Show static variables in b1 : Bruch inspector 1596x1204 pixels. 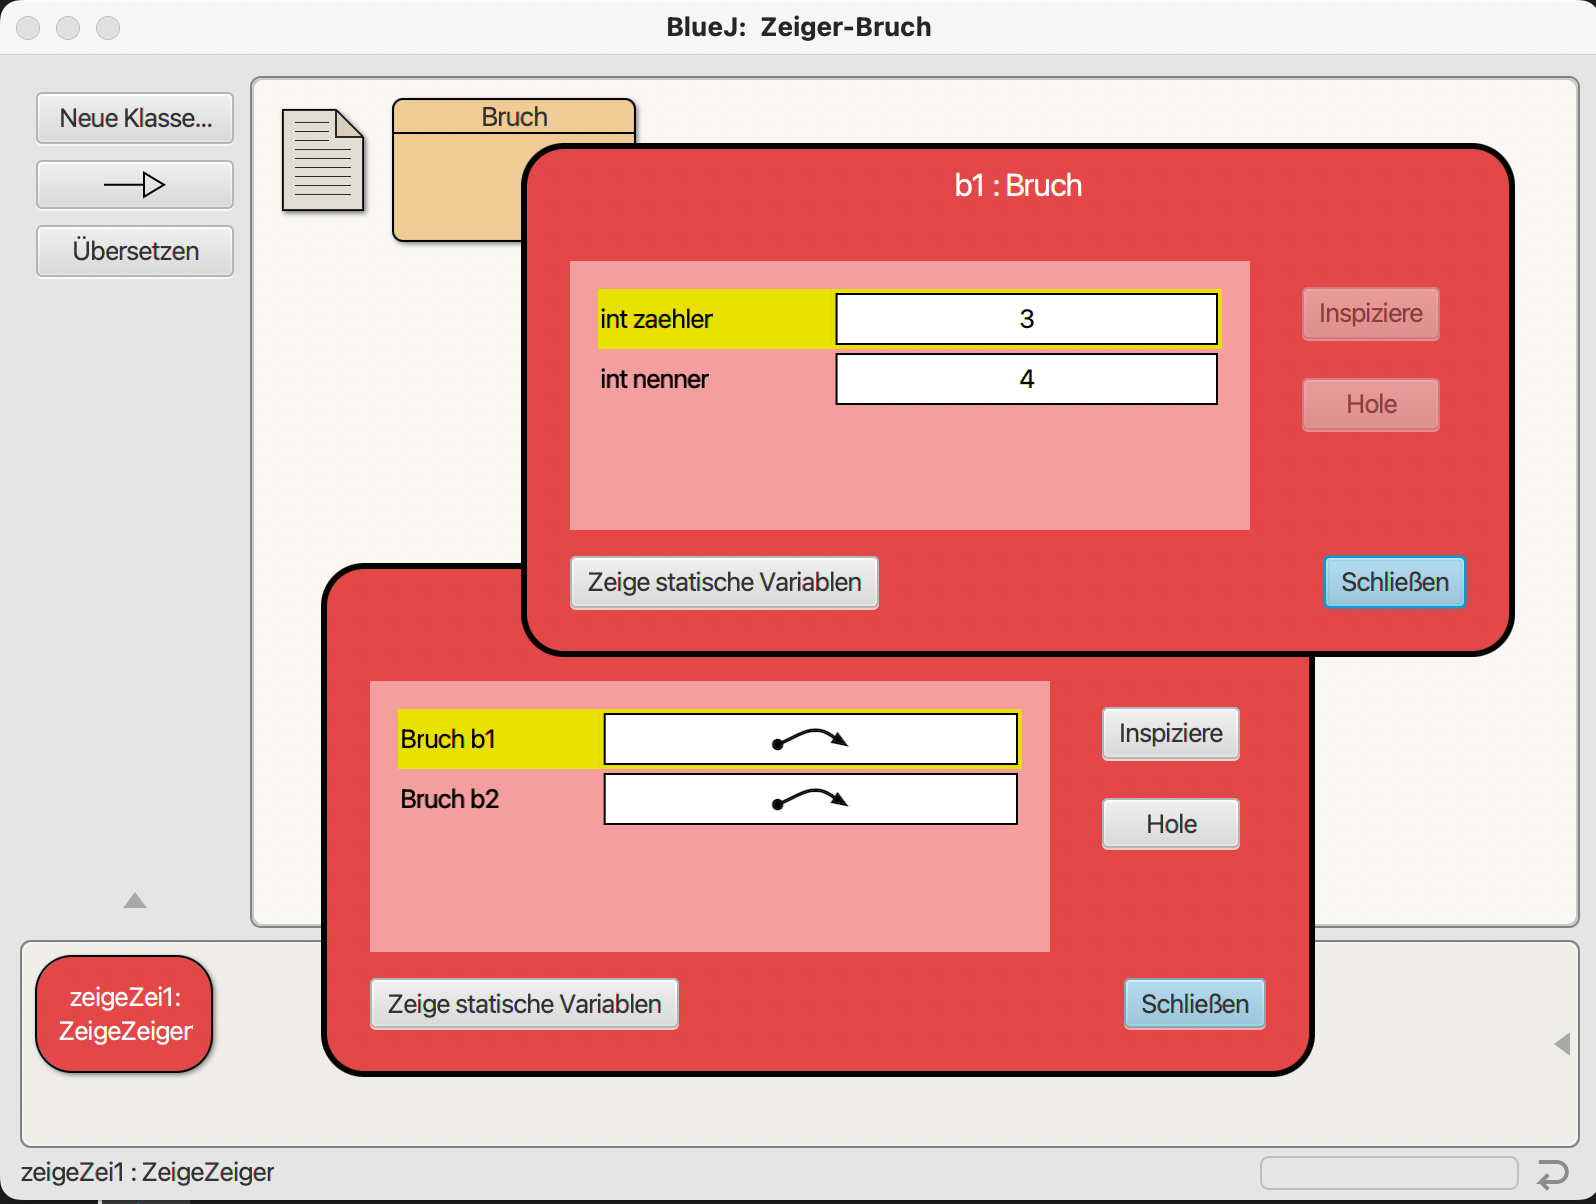point(724,582)
